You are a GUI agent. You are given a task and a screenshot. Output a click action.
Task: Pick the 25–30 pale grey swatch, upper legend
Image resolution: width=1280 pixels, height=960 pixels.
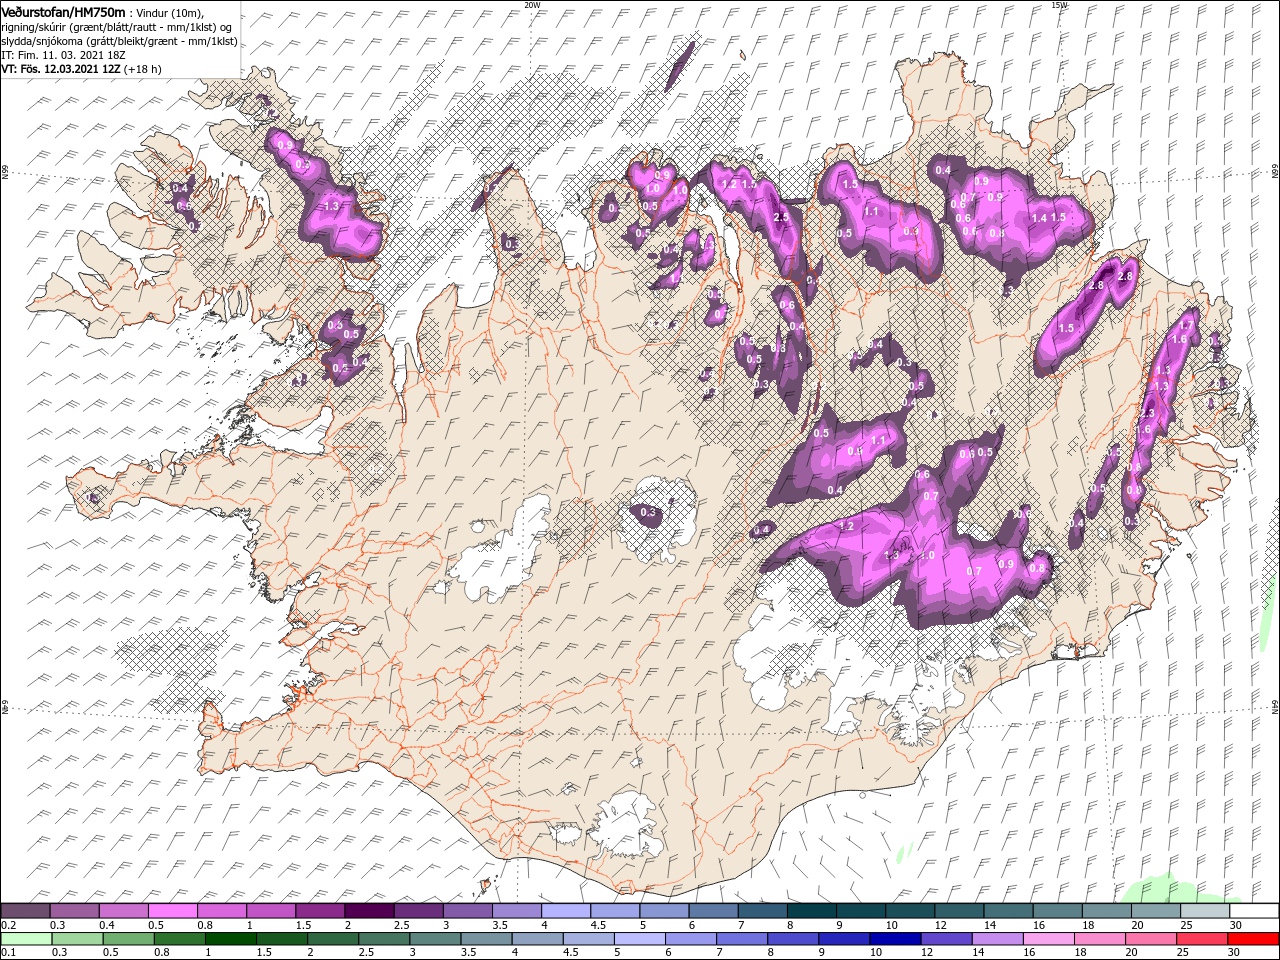(x=1204, y=911)
